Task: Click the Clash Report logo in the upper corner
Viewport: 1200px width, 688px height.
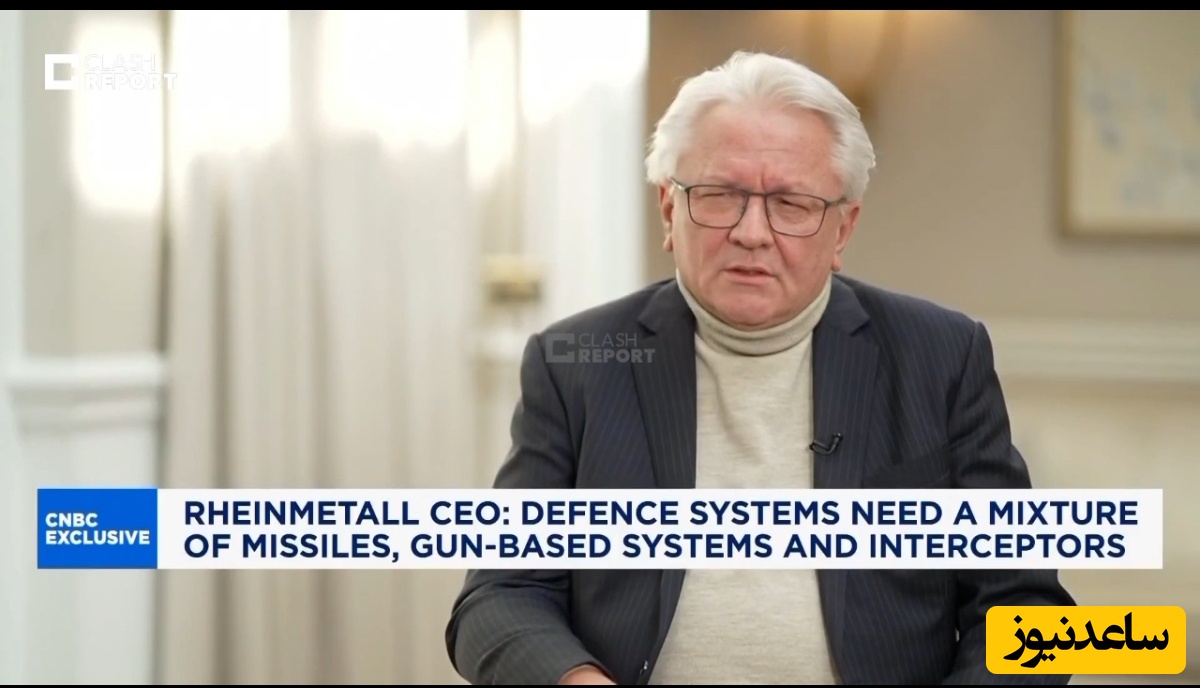Action: pos(108,71)
